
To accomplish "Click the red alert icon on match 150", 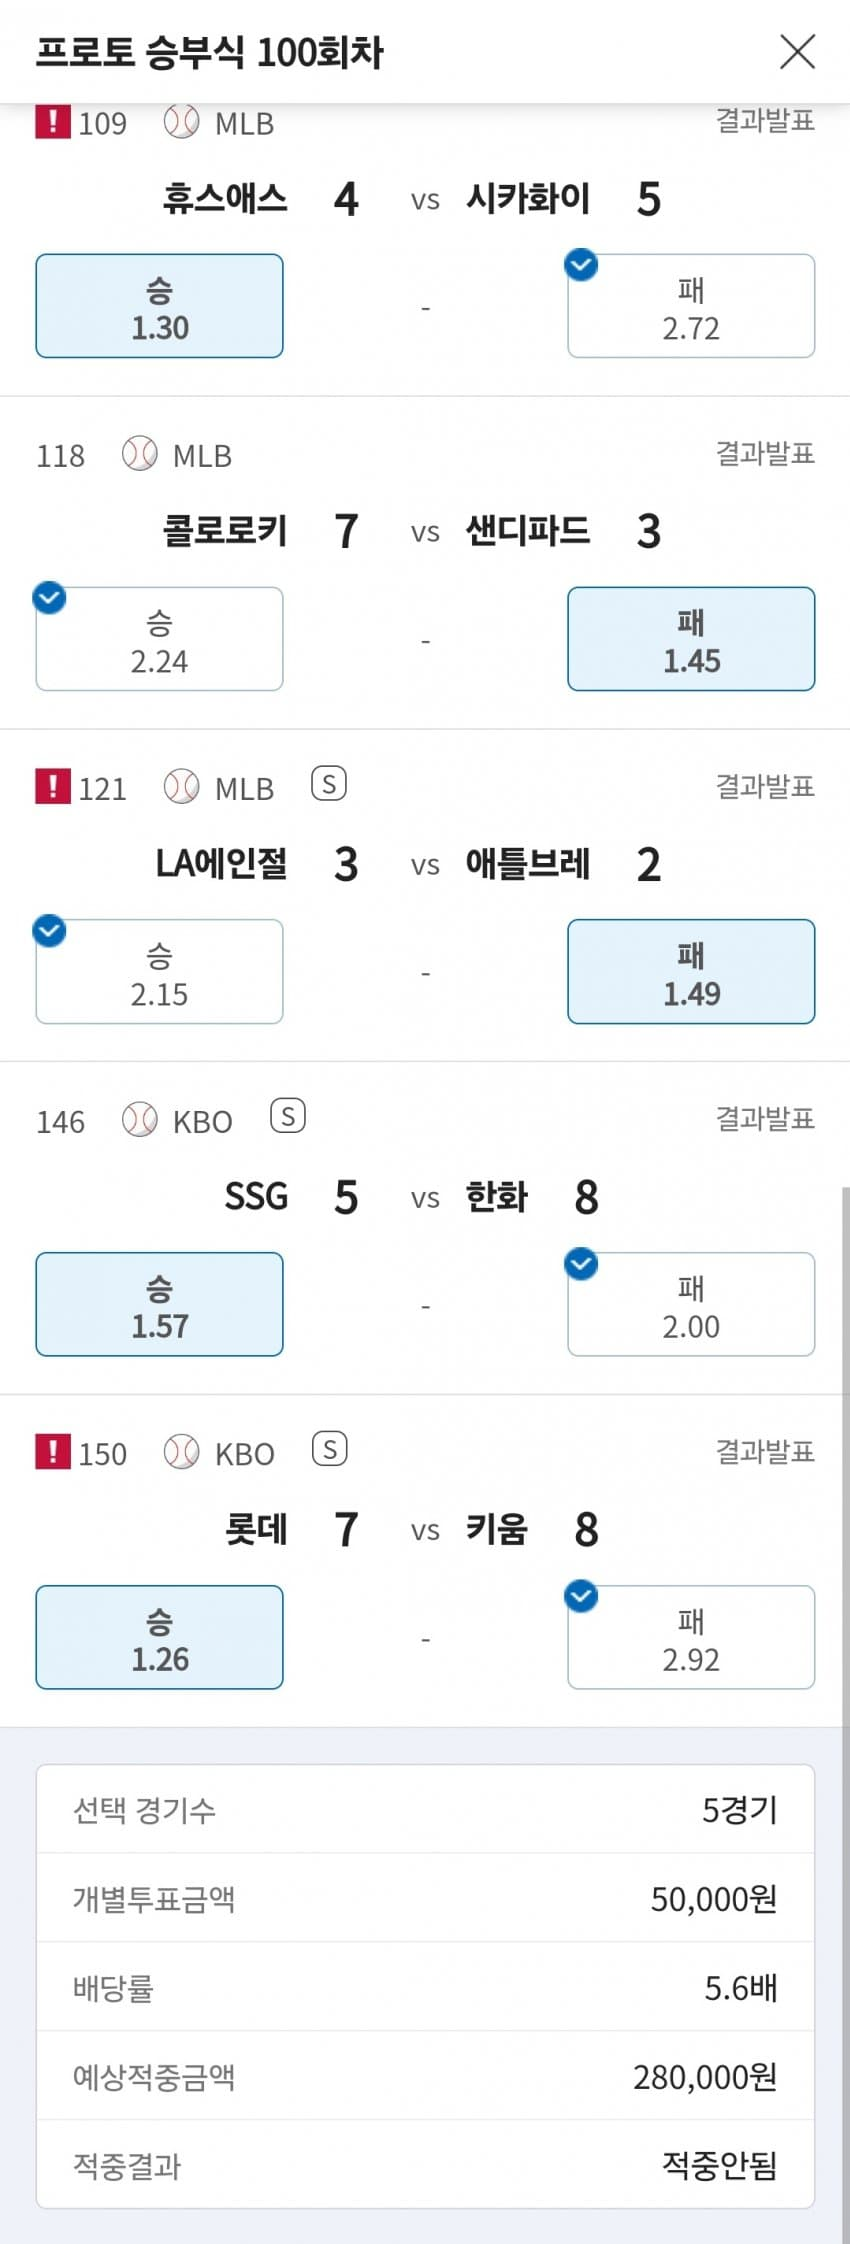I will tap(52, 1451).
